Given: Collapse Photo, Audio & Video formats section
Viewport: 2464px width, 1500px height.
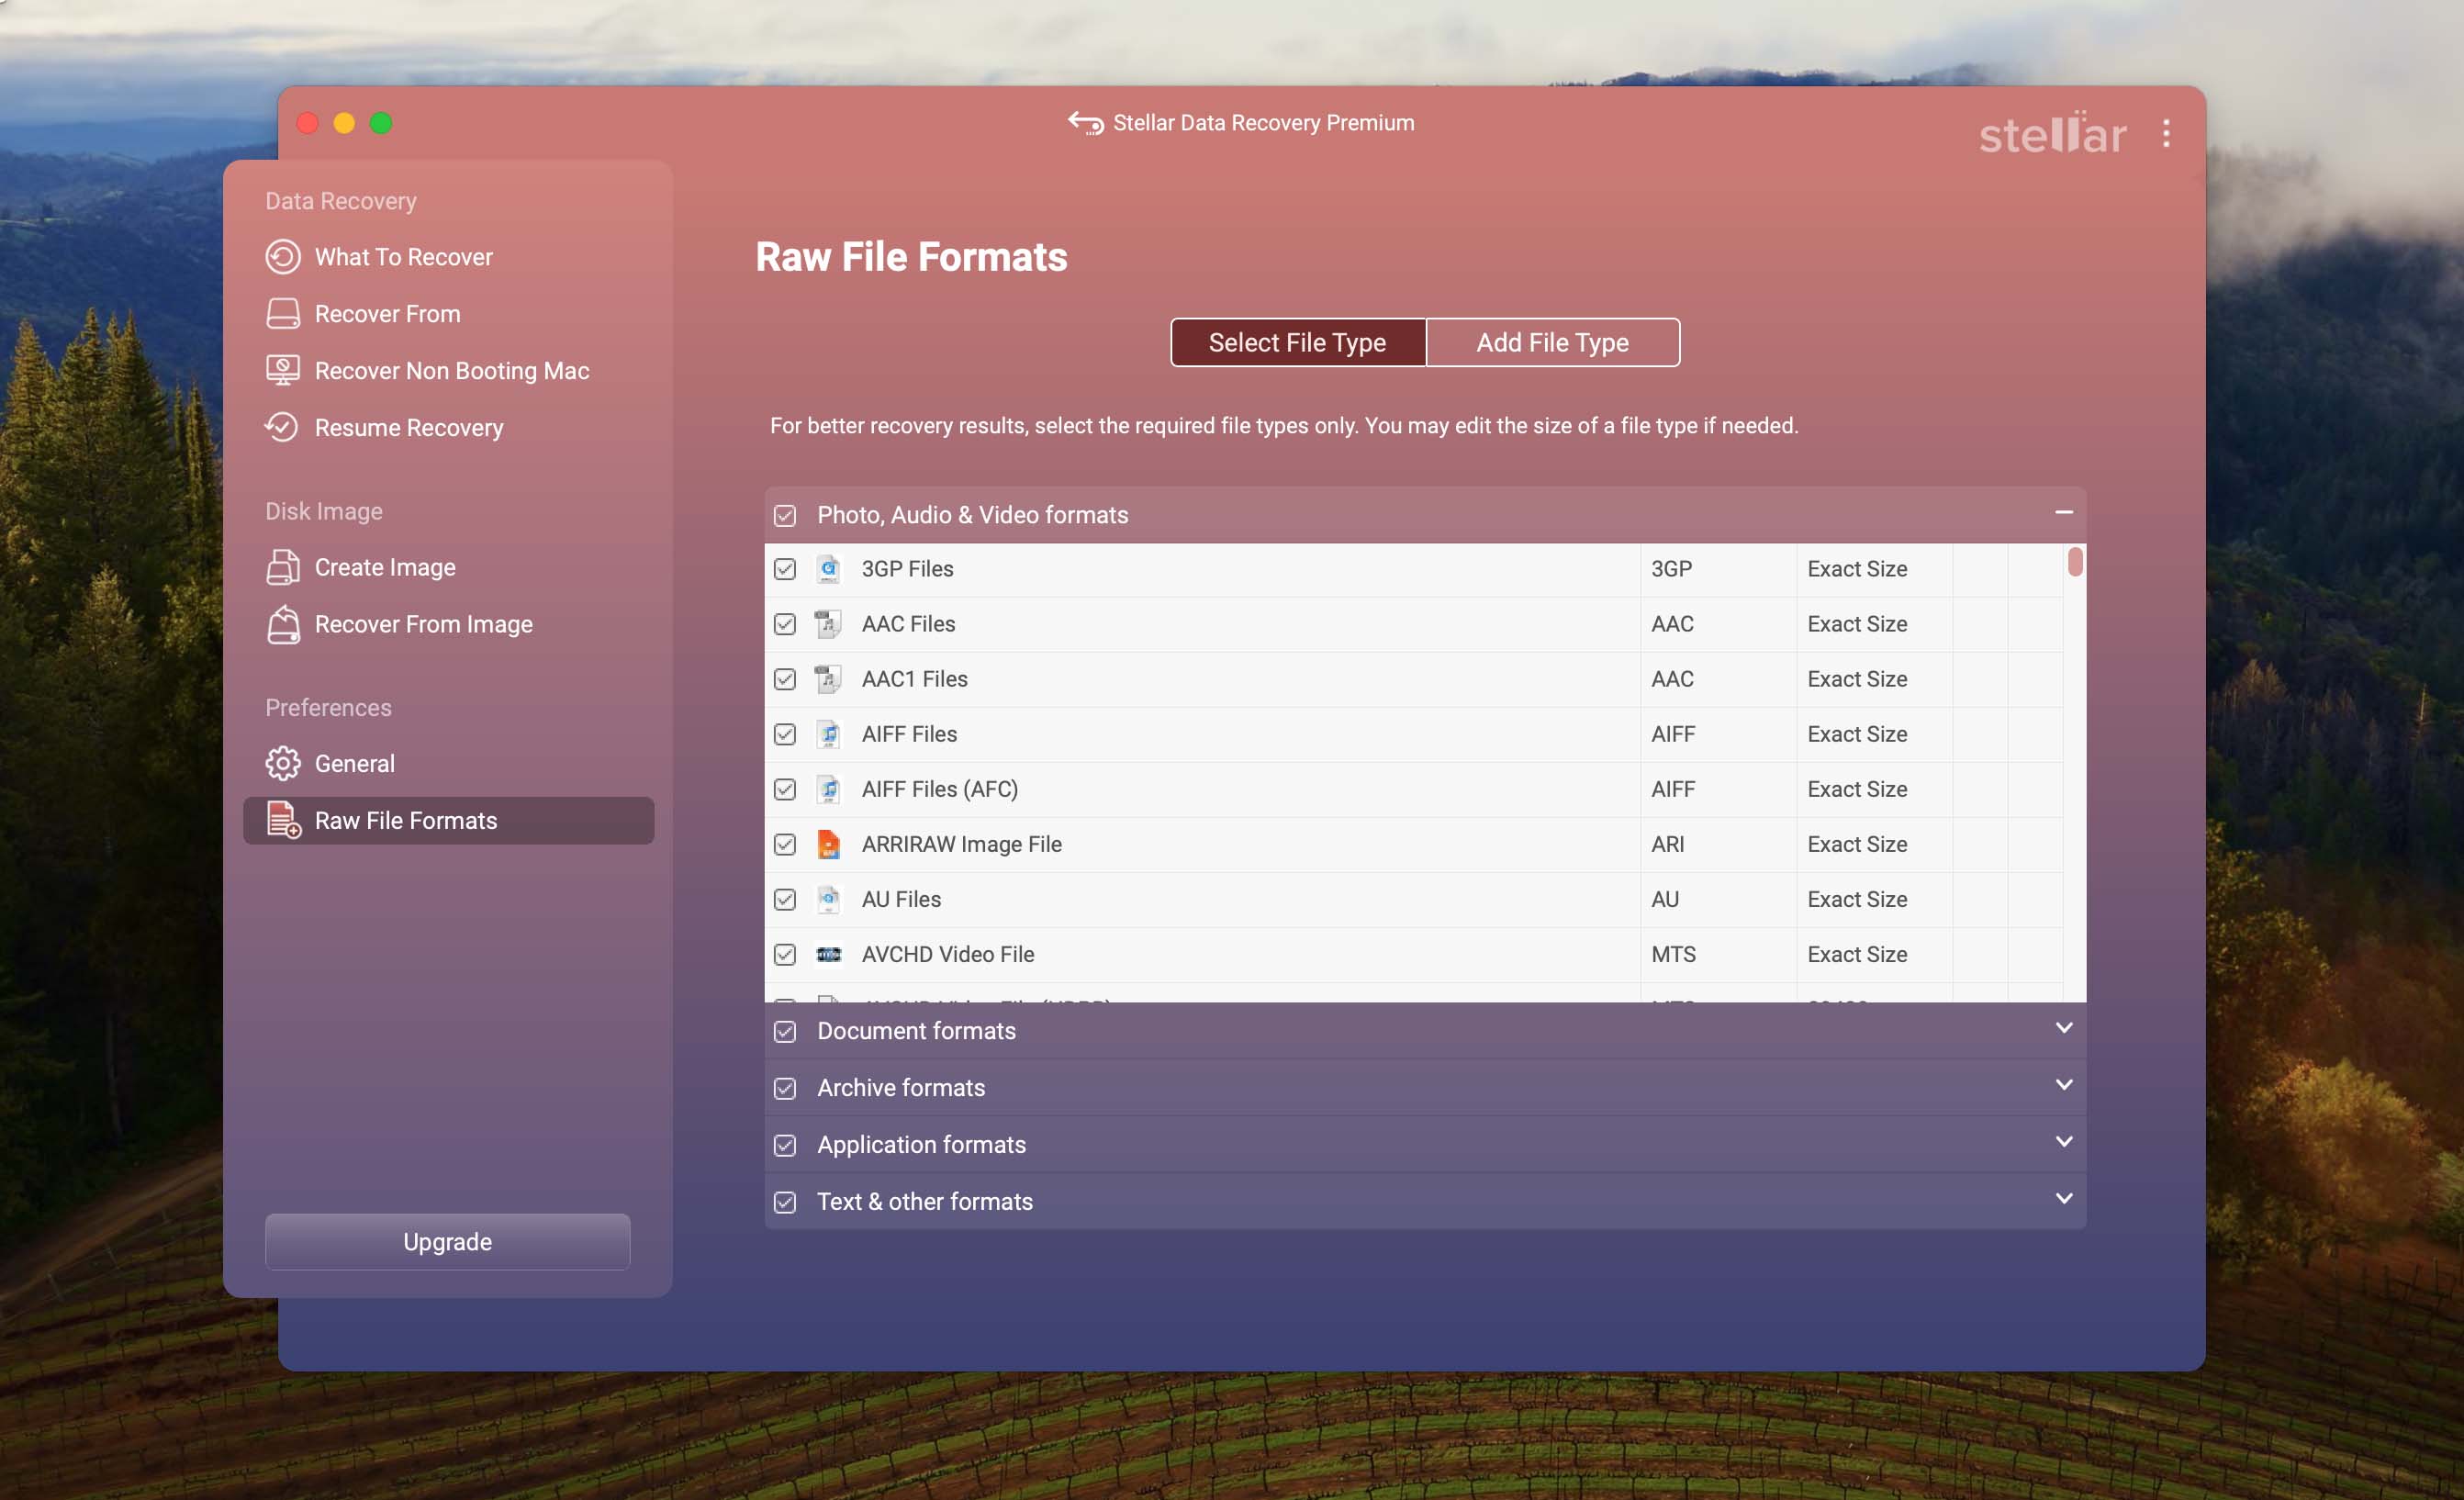Looking at the screenshot, I should (x=2063, y=512).
